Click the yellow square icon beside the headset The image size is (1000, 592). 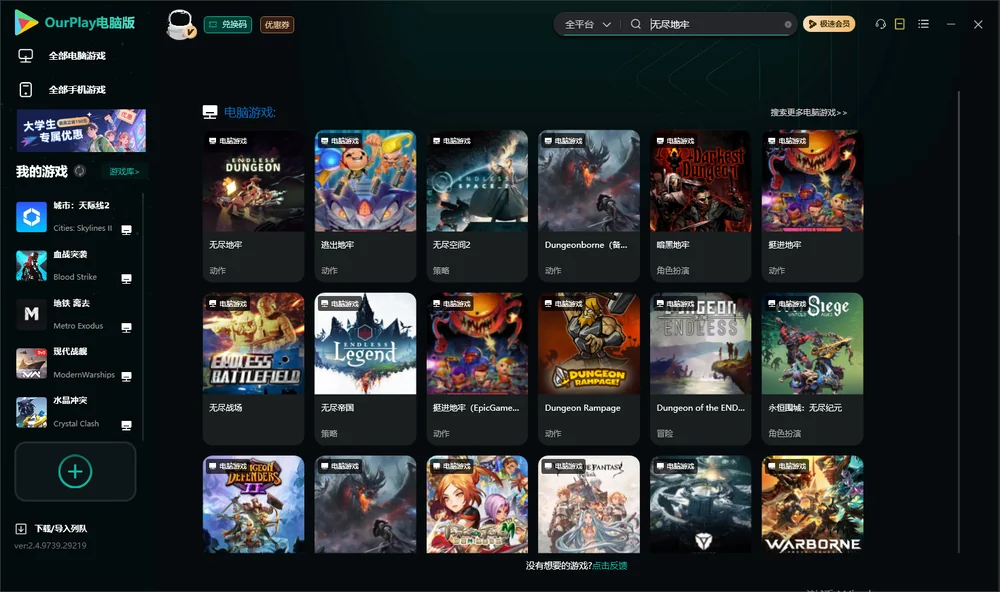point(900,24)
